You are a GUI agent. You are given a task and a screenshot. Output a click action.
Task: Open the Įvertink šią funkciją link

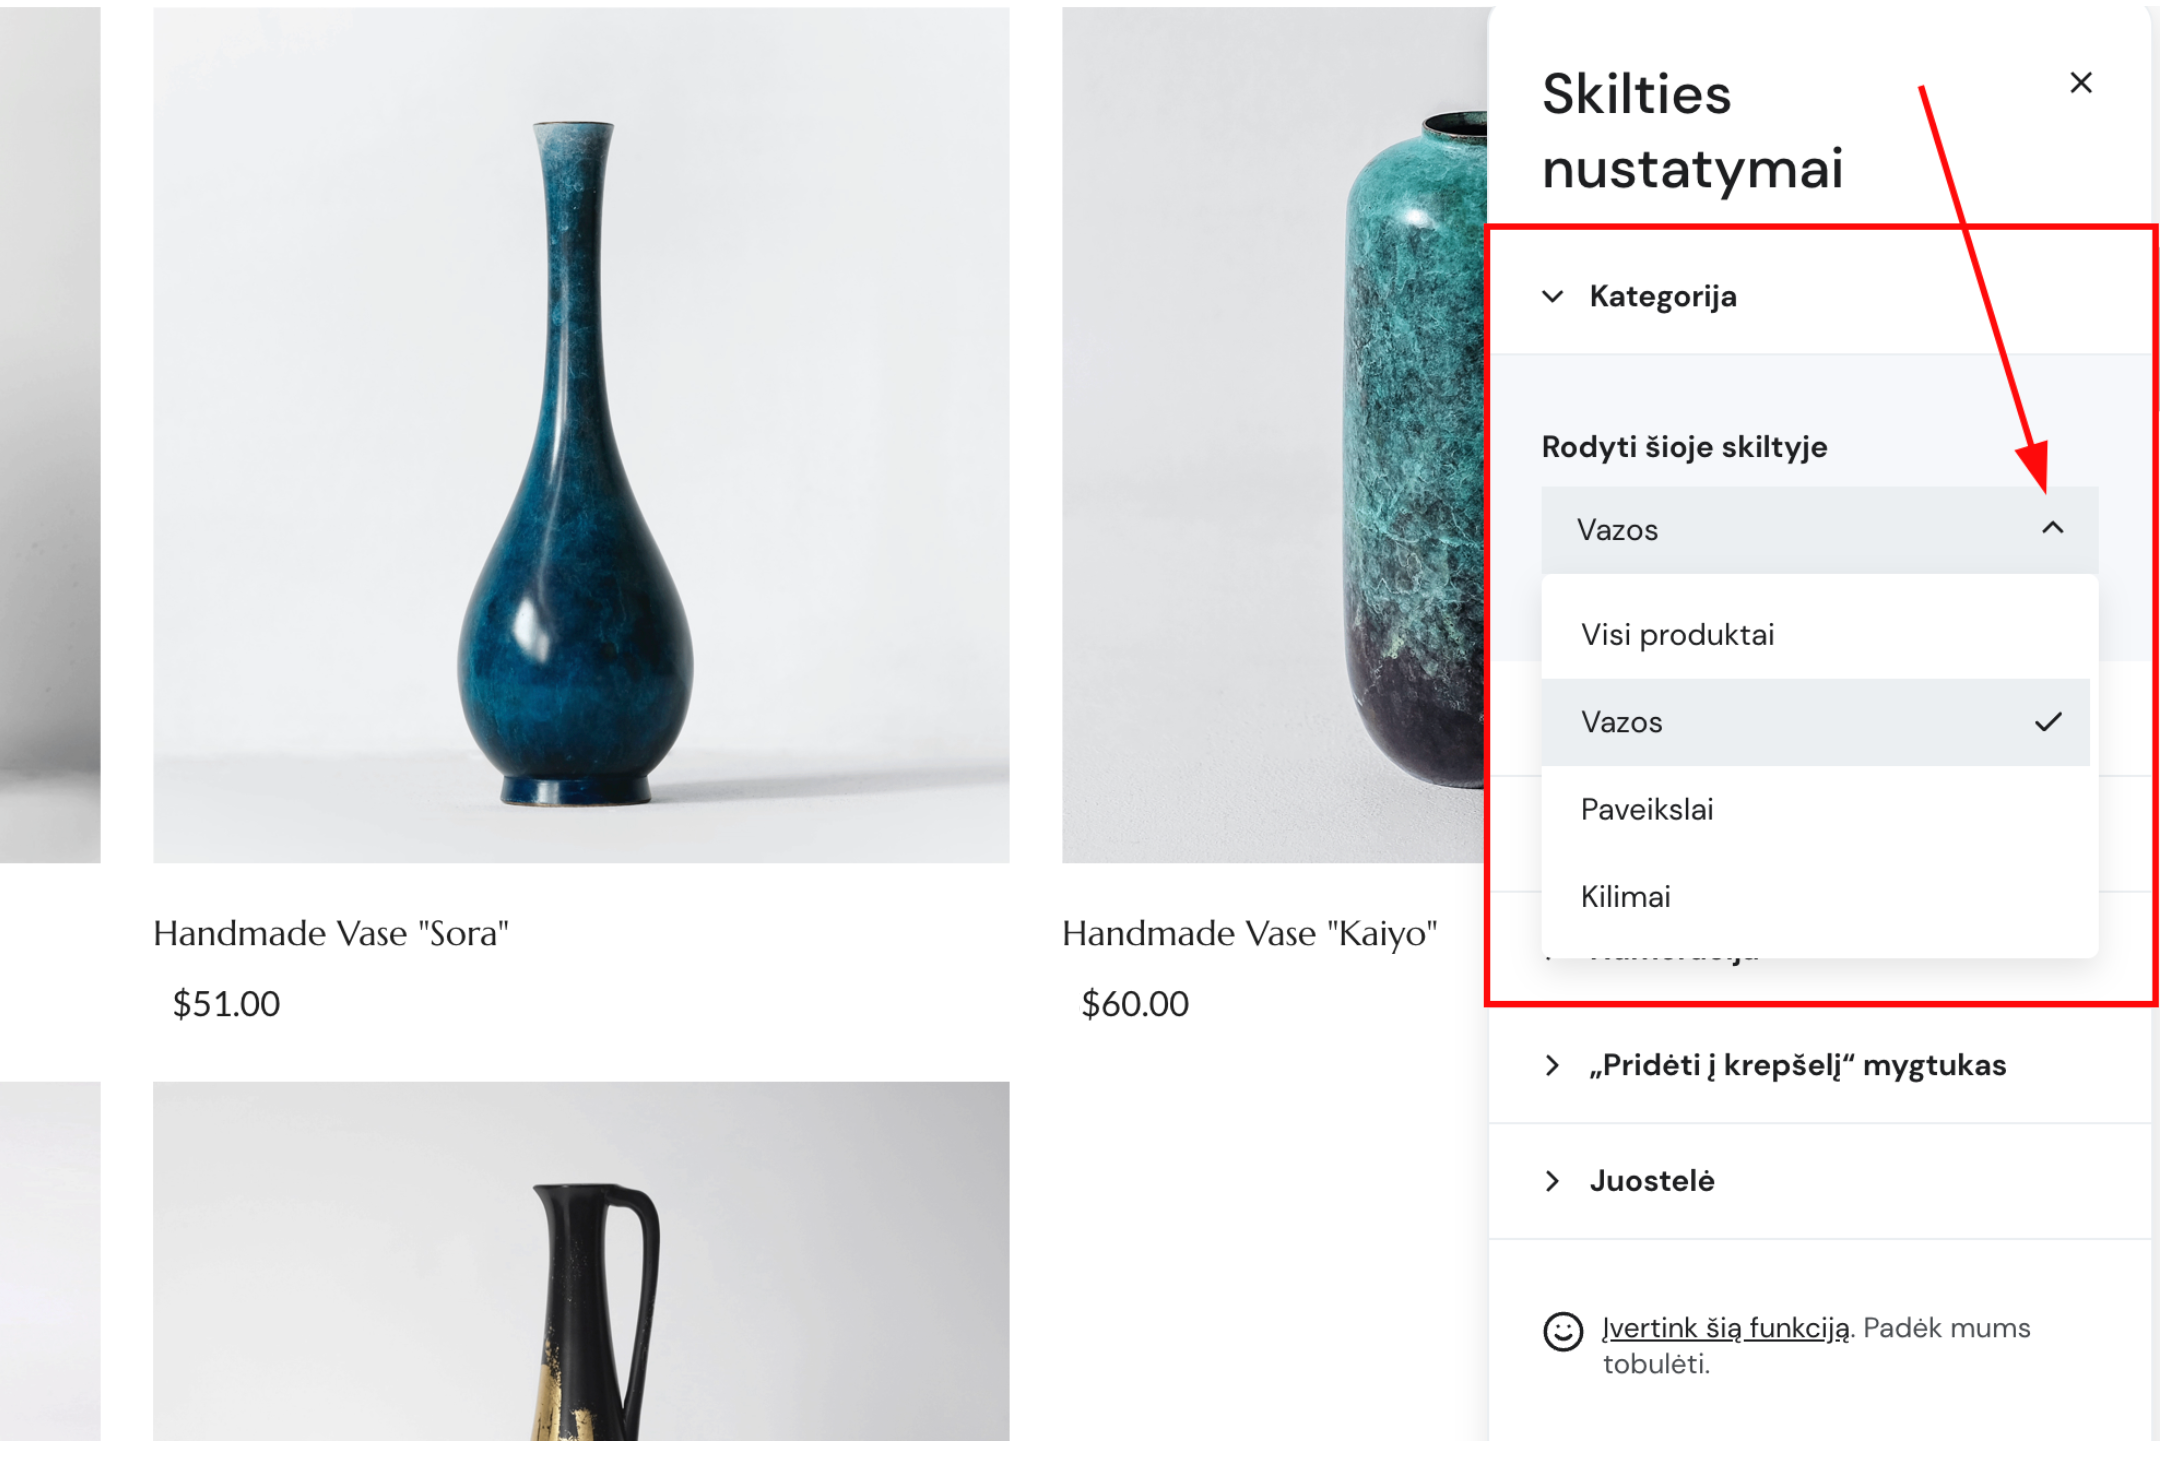tap(1725, 1328)
